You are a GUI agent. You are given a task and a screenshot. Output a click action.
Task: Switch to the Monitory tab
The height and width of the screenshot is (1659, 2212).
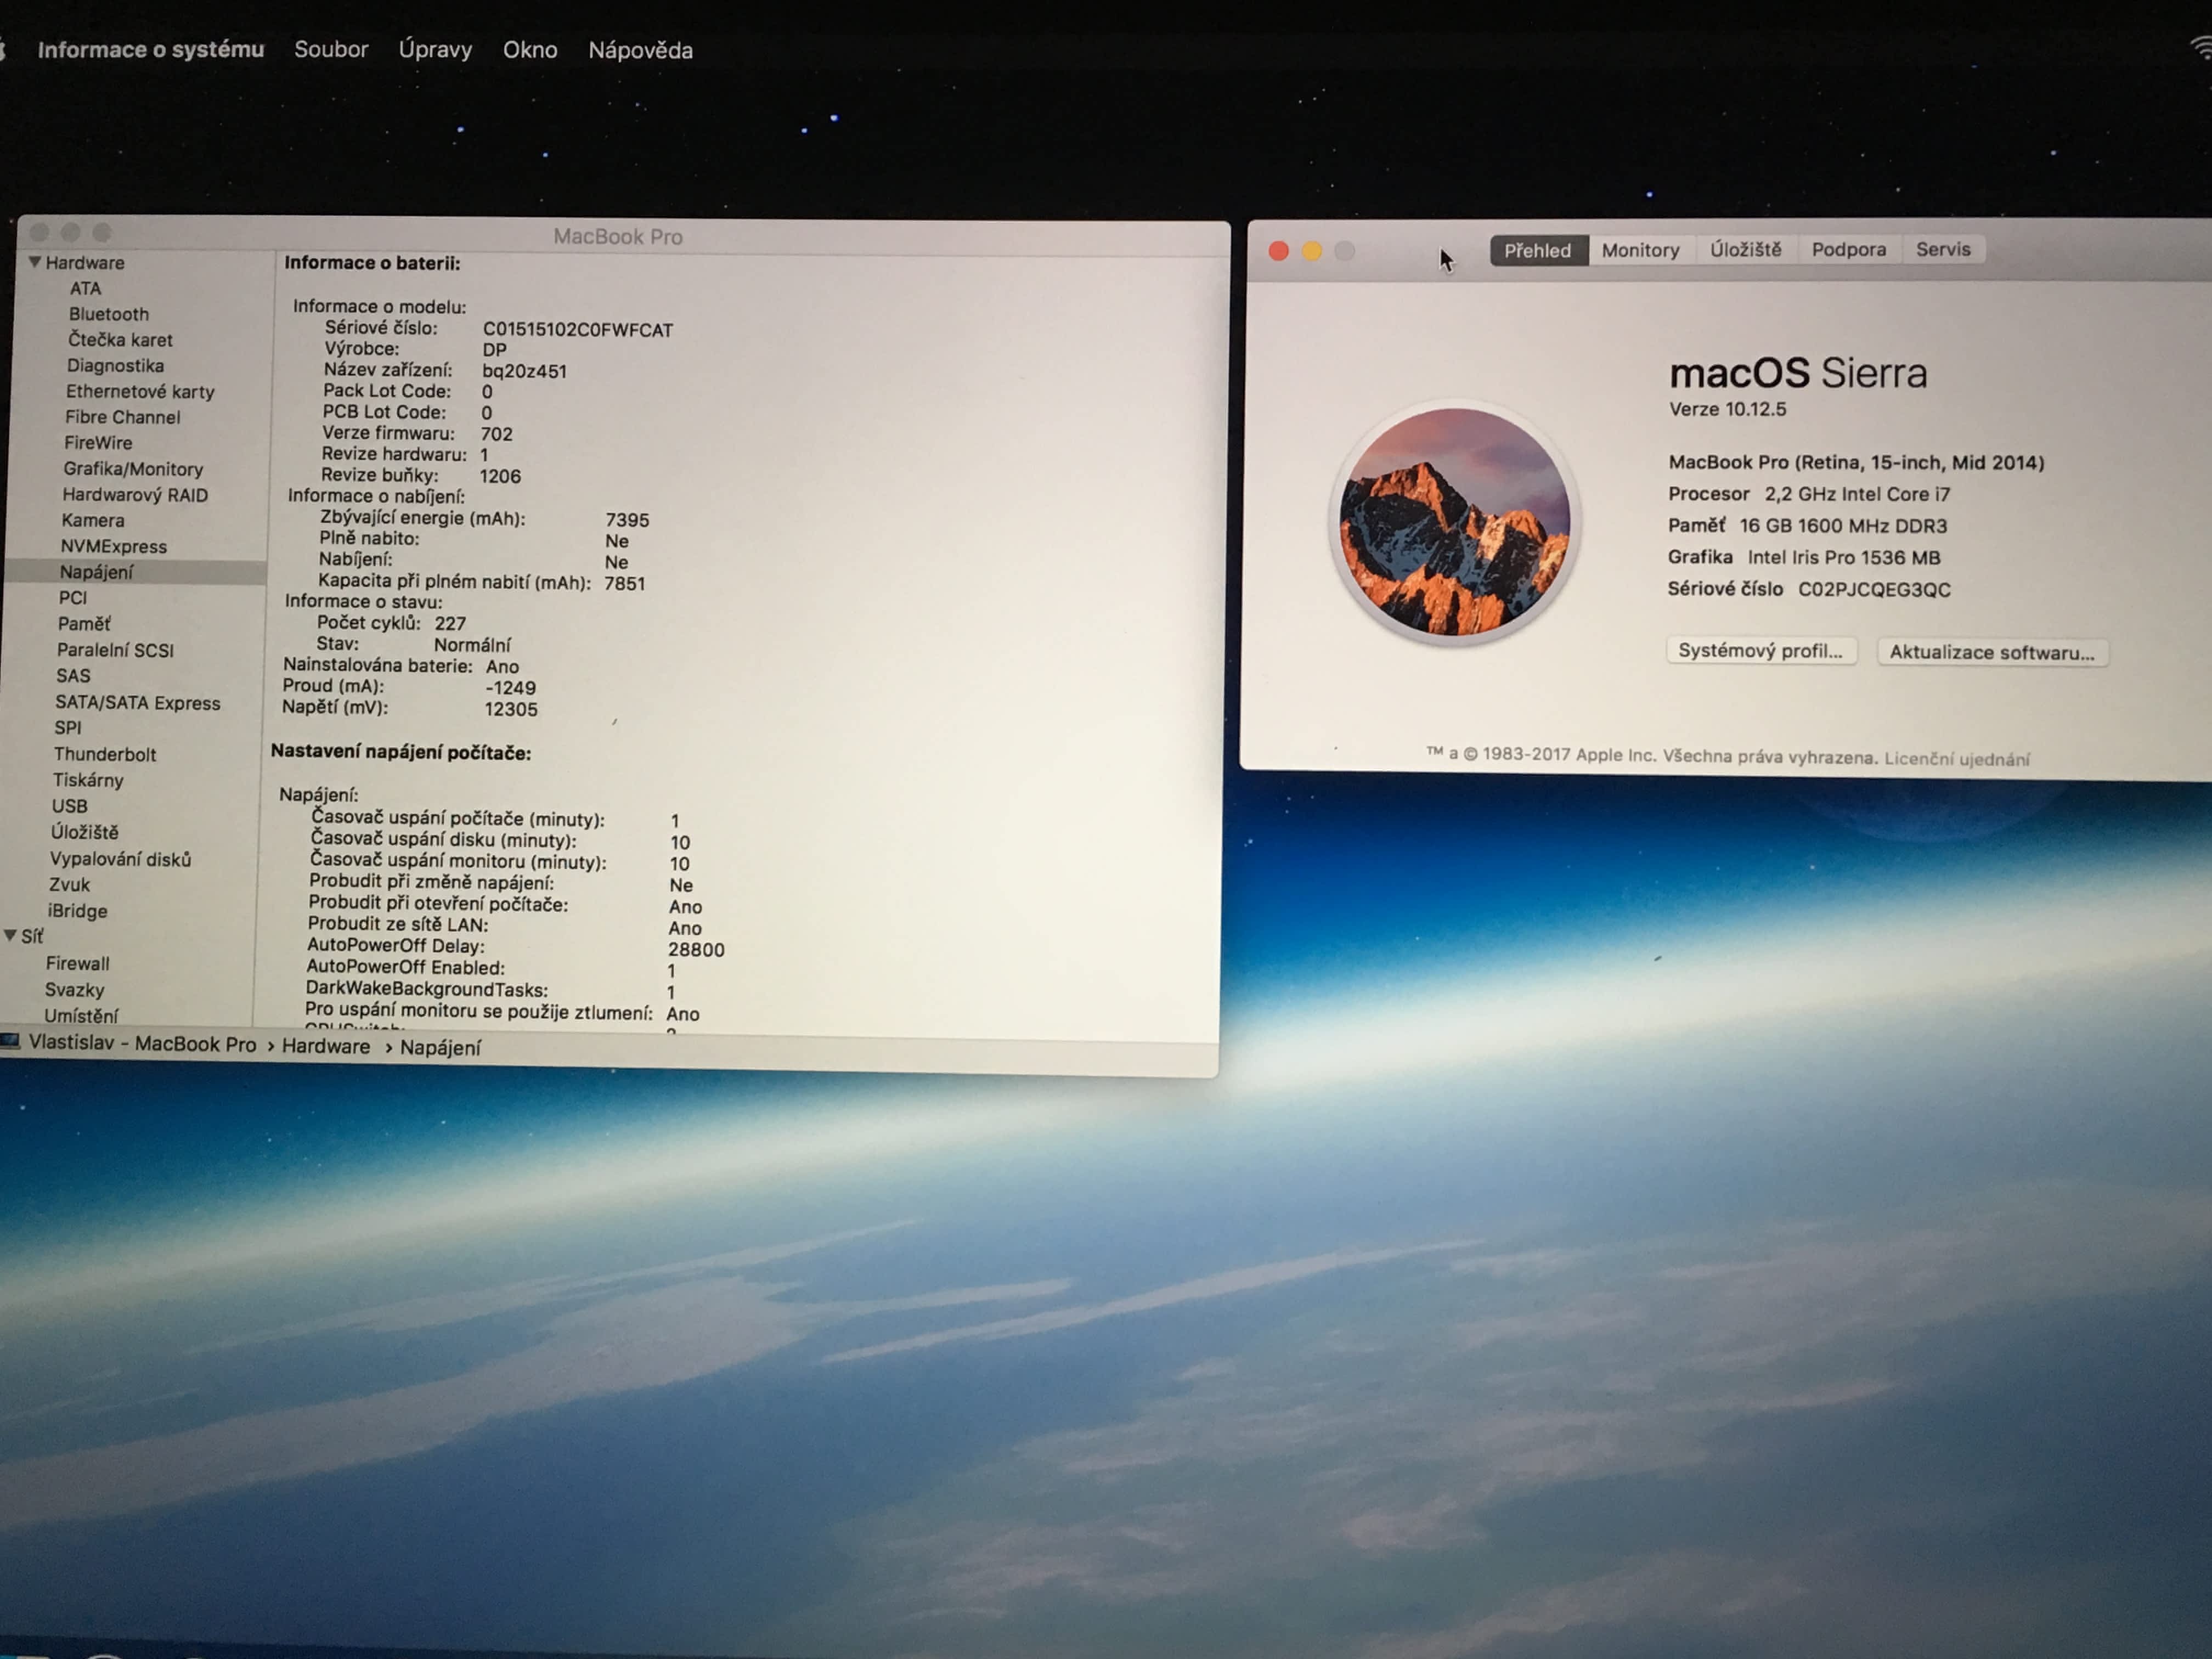(x=1640, y=250)
